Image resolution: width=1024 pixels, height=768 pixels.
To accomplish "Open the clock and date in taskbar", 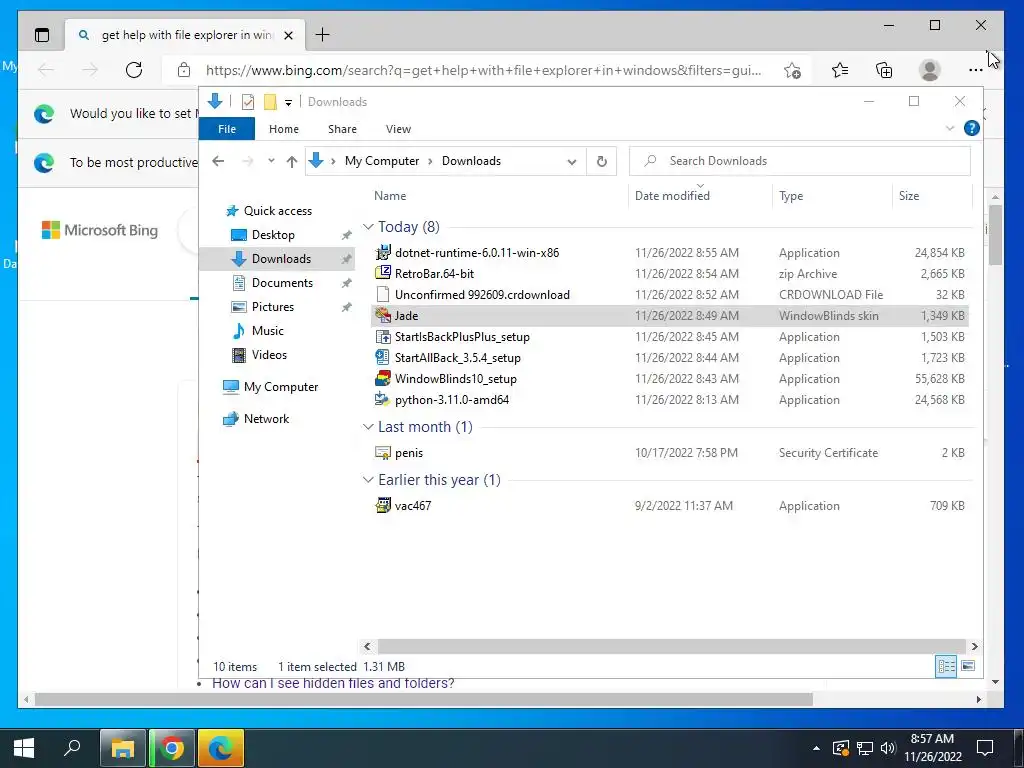I will 933,748.
